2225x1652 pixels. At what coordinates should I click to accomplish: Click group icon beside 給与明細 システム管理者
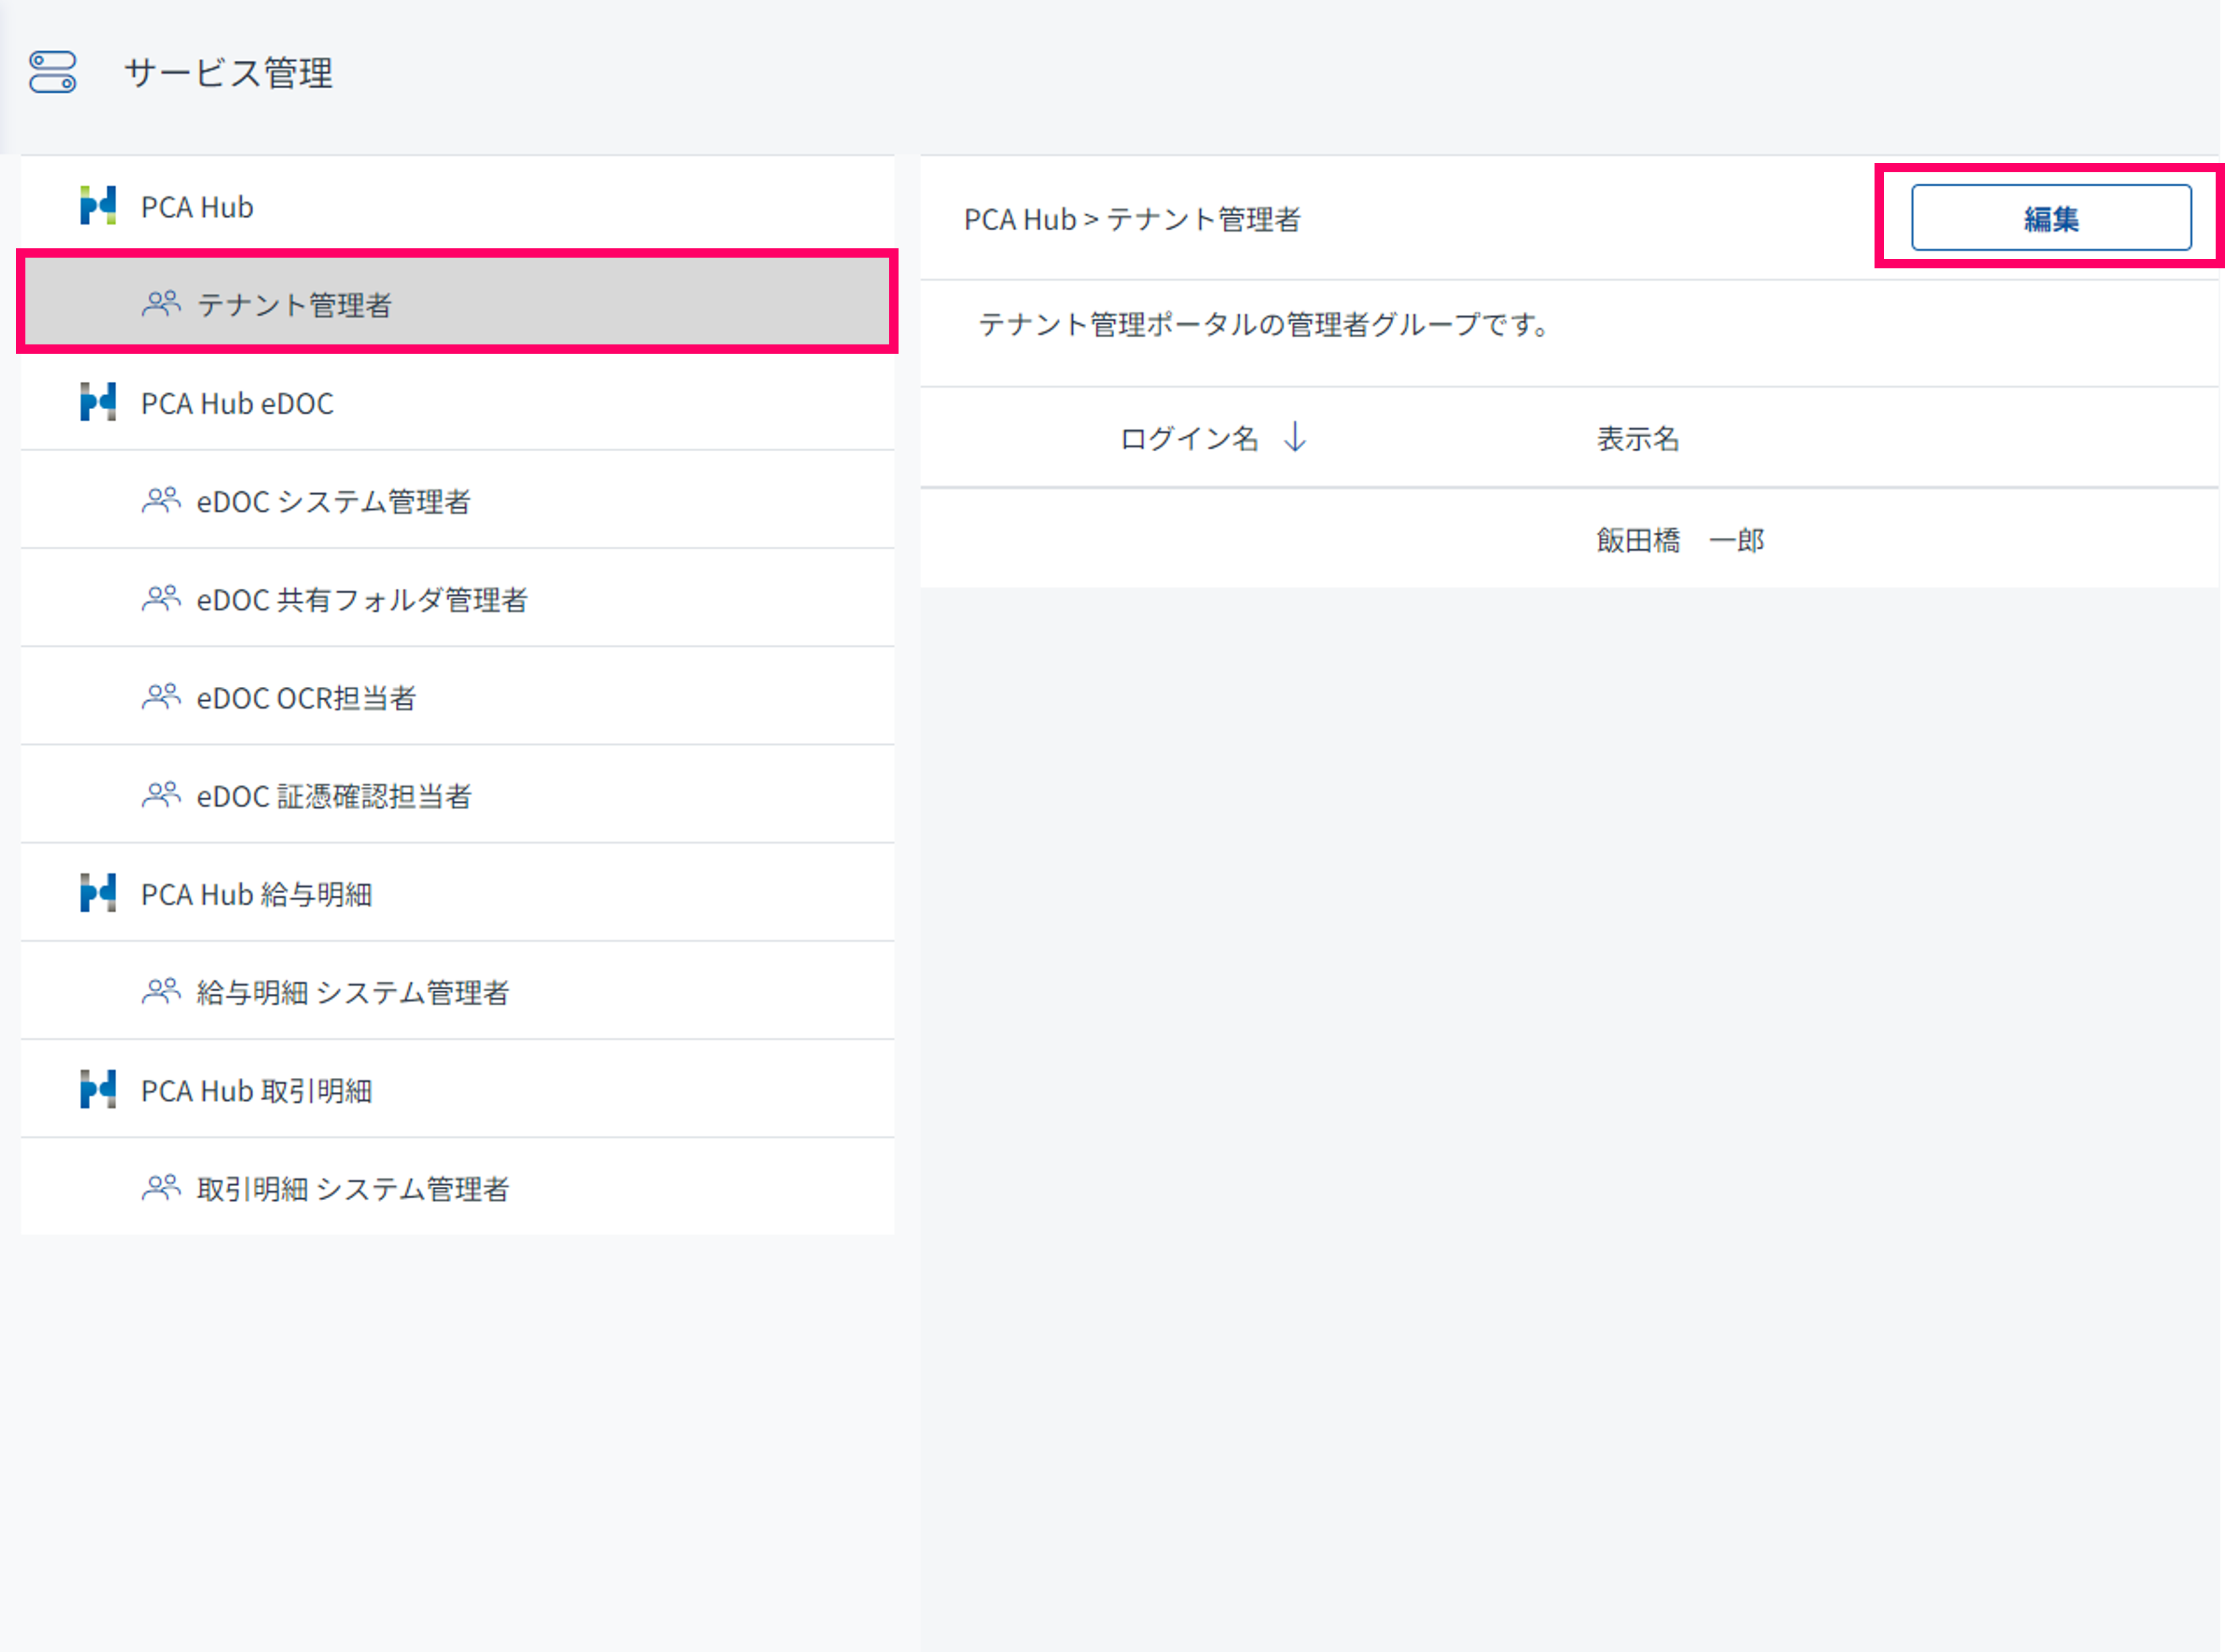click(x=161, y=991)
